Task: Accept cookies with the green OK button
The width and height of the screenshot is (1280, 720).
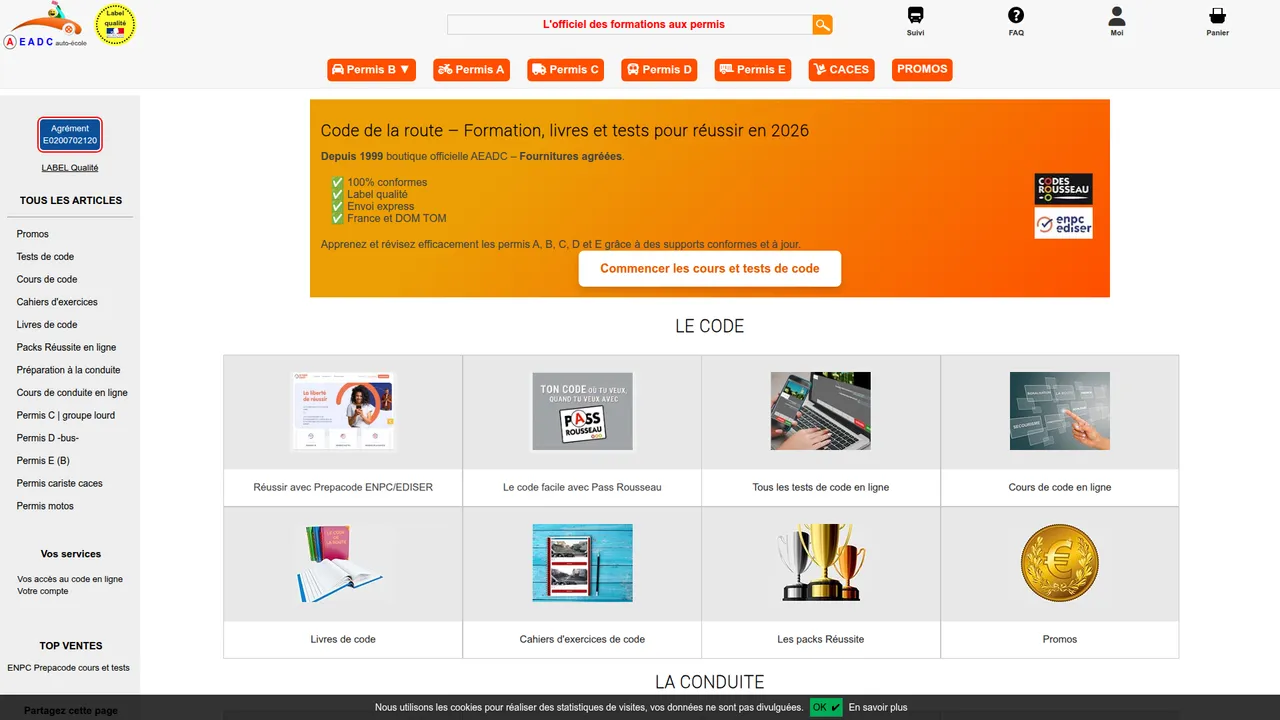Action: (826, 707)
